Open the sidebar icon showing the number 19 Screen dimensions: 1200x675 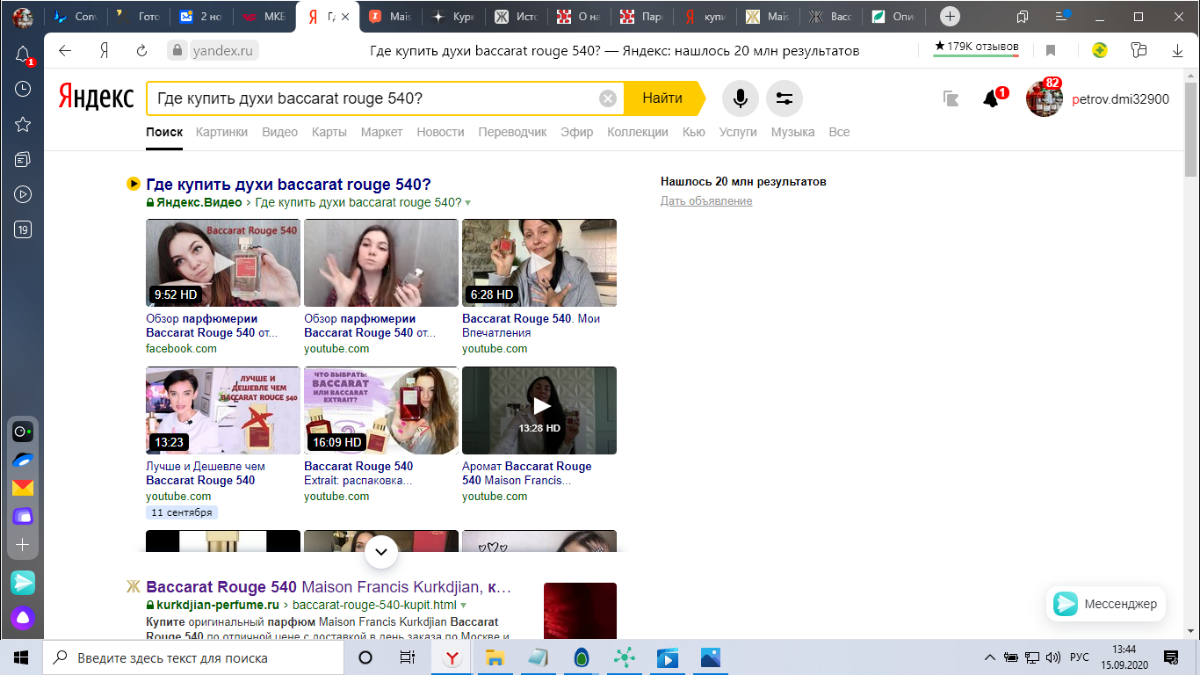click(22, 230)
